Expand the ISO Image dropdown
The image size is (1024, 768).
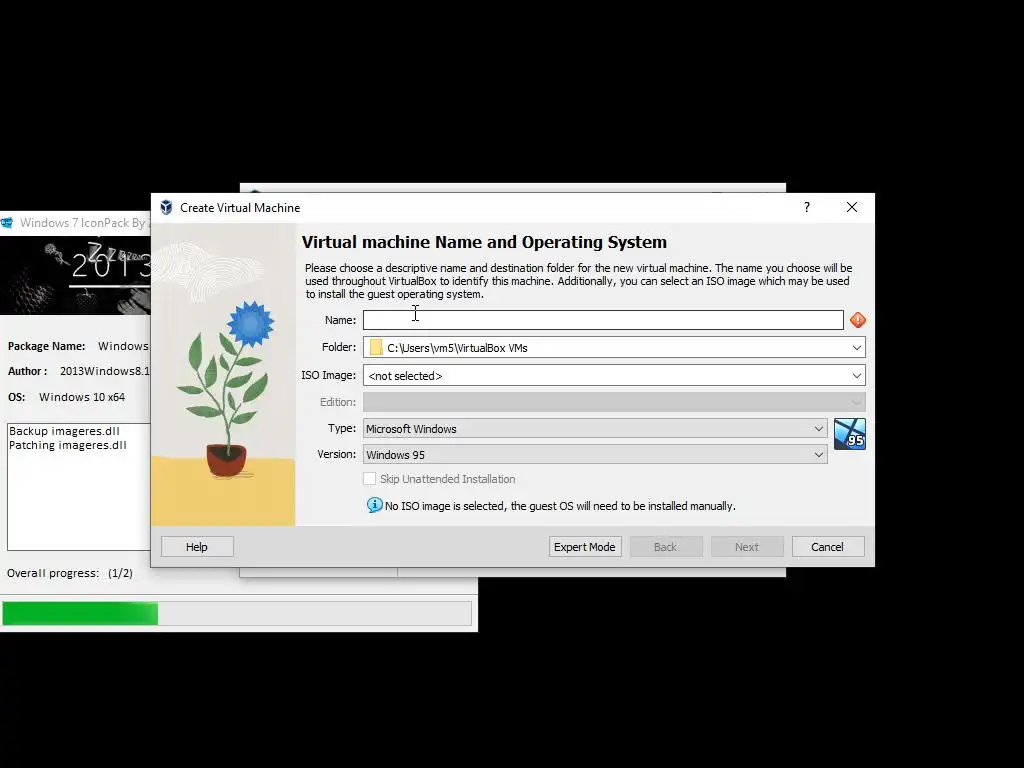[x=856, y=376]
